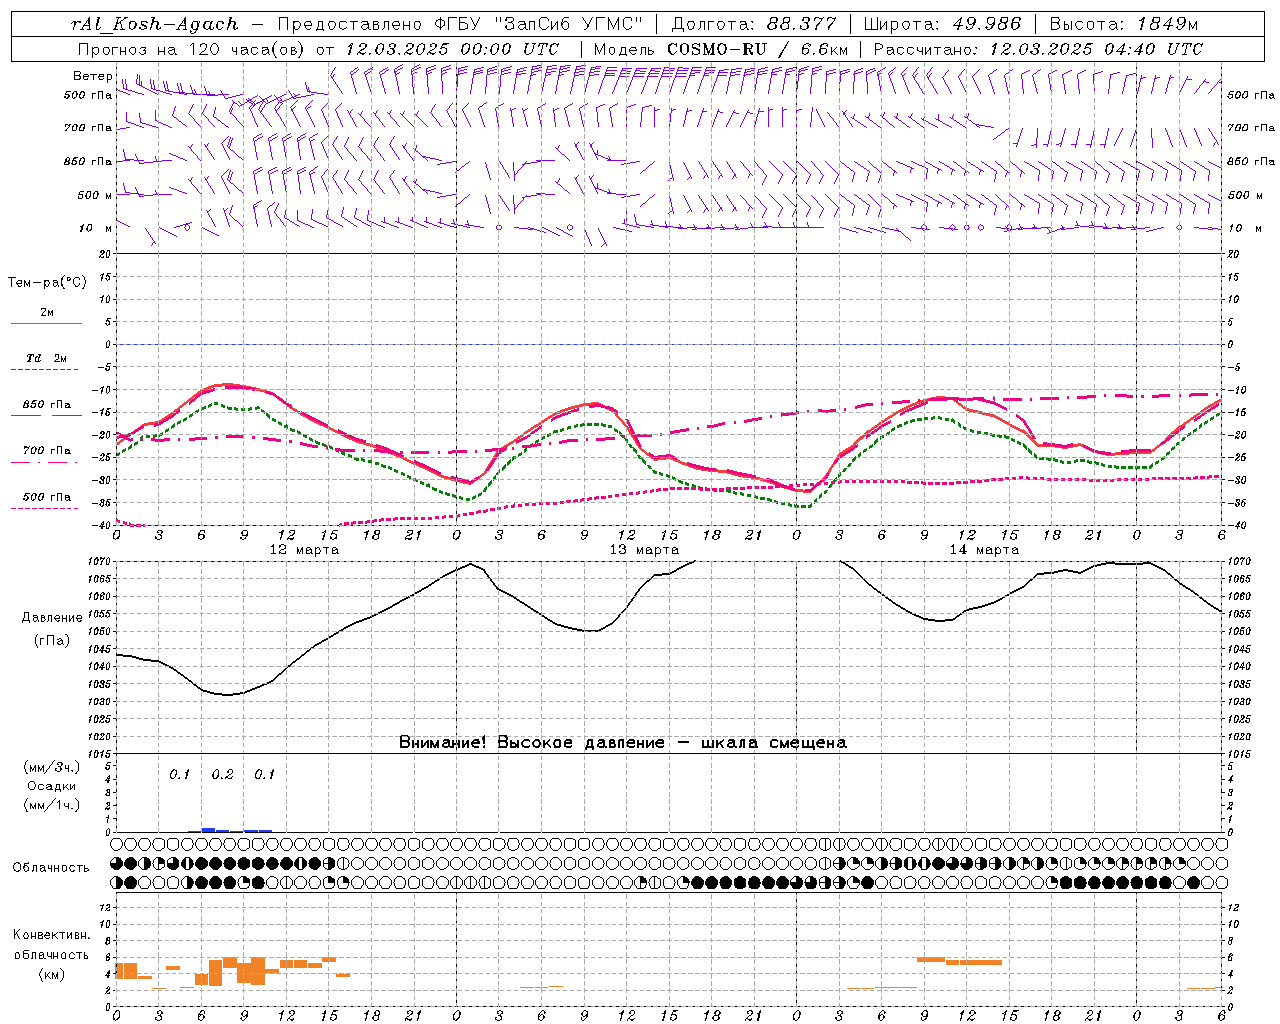1280x1024 pixels.
Task: Click the Облачность cloud cover label
Action: tap(51, 868)
